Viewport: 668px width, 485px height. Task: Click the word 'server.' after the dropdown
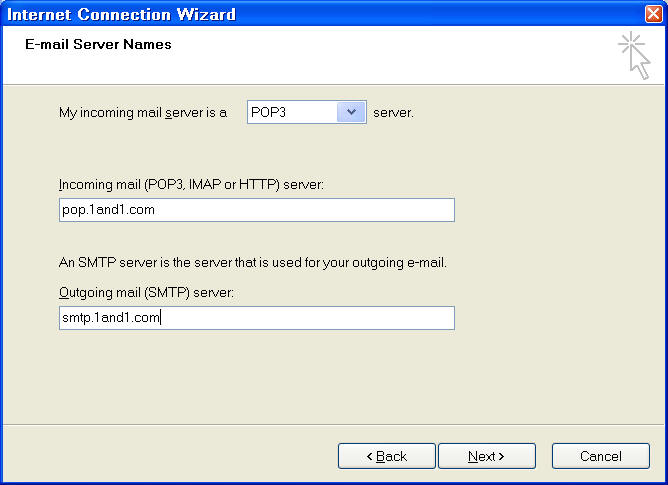393,112
